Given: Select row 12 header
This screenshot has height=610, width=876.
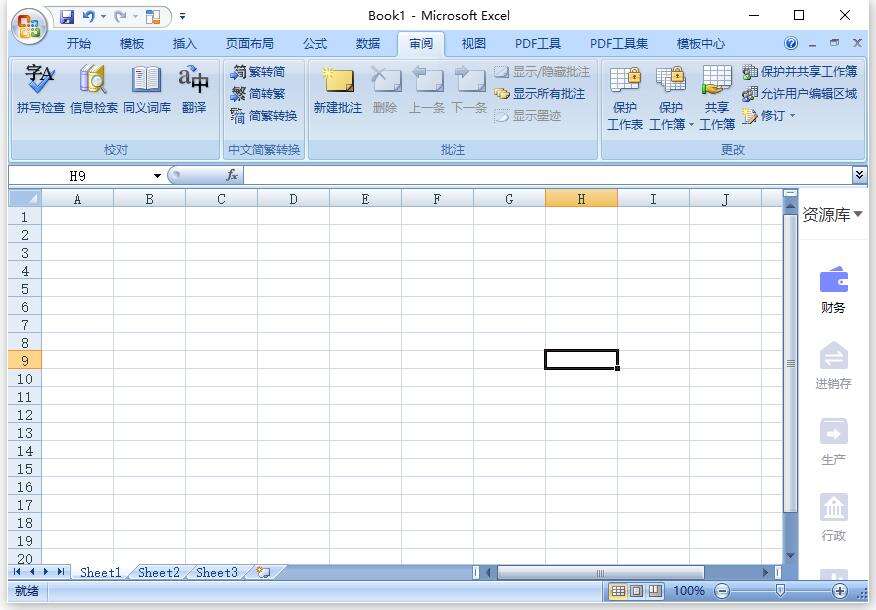Looking at the screenshot, I should coord(25,415).
